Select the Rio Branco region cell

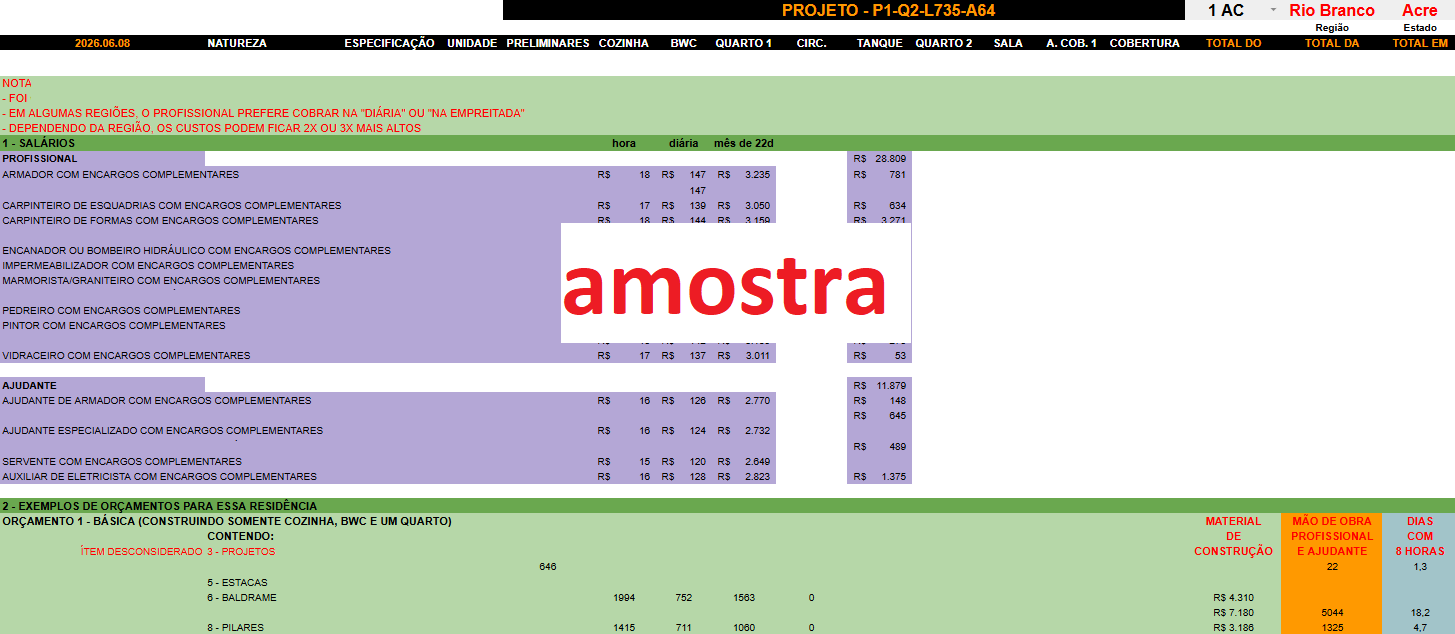(x=1332, y=10)
